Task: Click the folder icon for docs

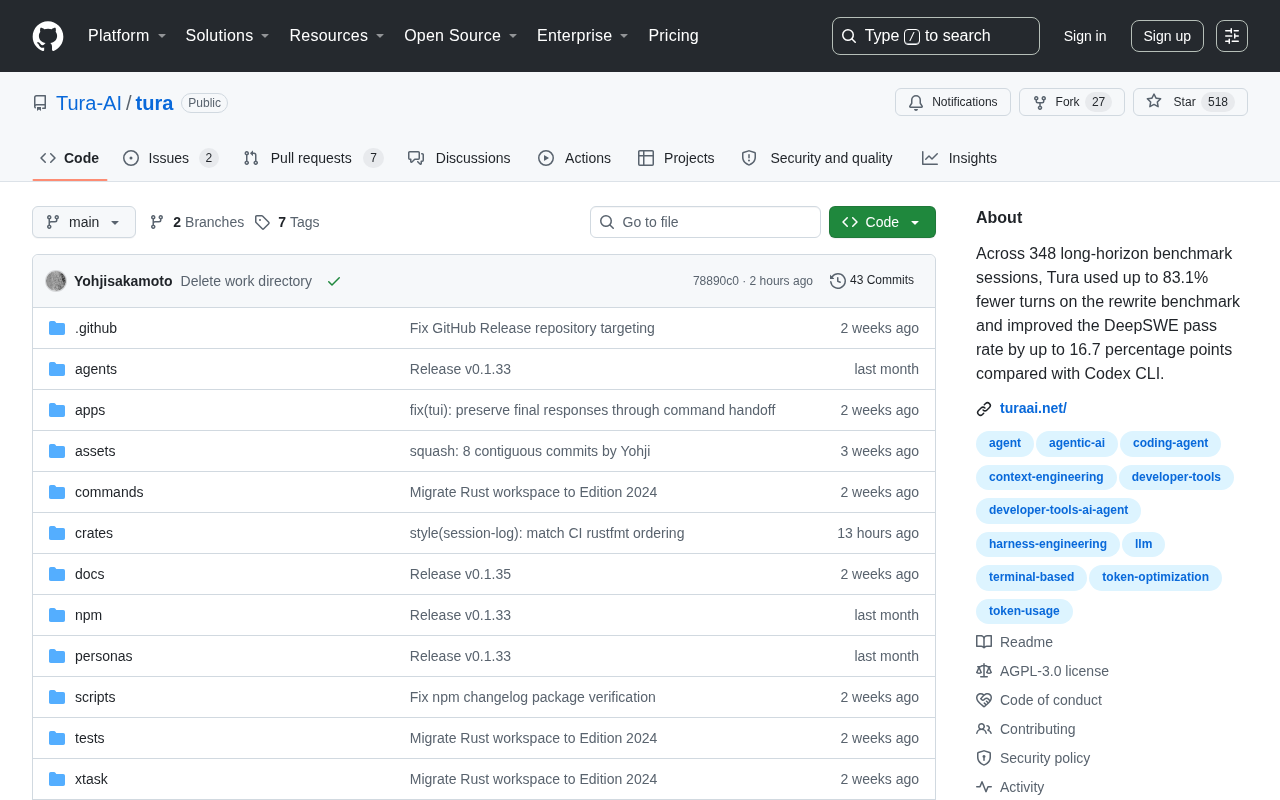Action: click(x=57, y=574)
